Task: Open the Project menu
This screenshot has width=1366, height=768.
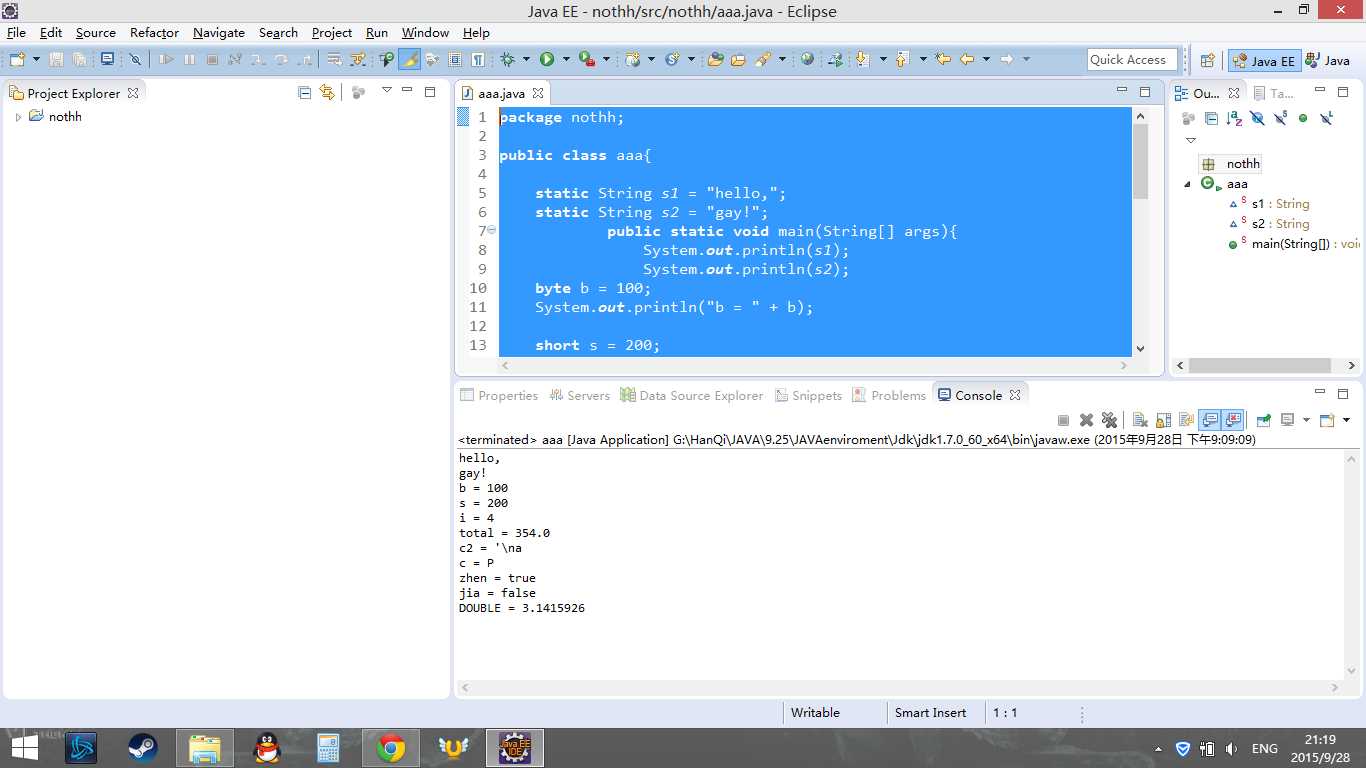Action: (332, 32)
